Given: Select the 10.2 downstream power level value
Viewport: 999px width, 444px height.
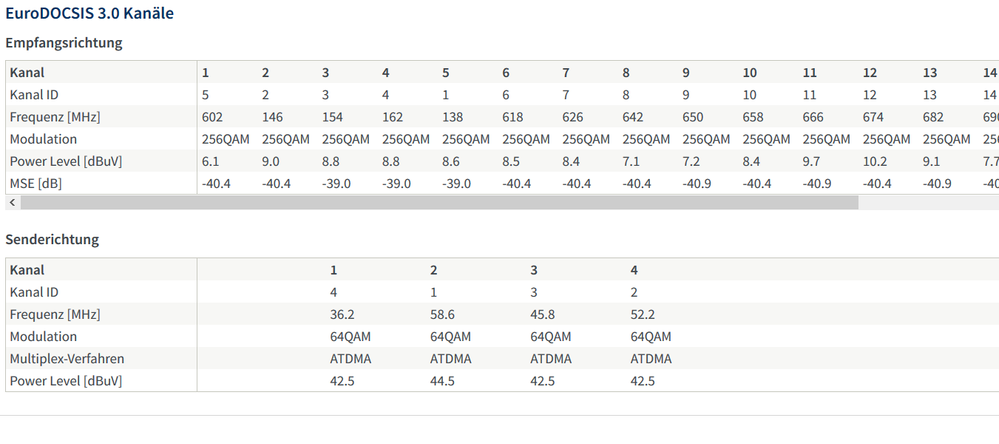Looking at the screenshot, I should (874, 161).
